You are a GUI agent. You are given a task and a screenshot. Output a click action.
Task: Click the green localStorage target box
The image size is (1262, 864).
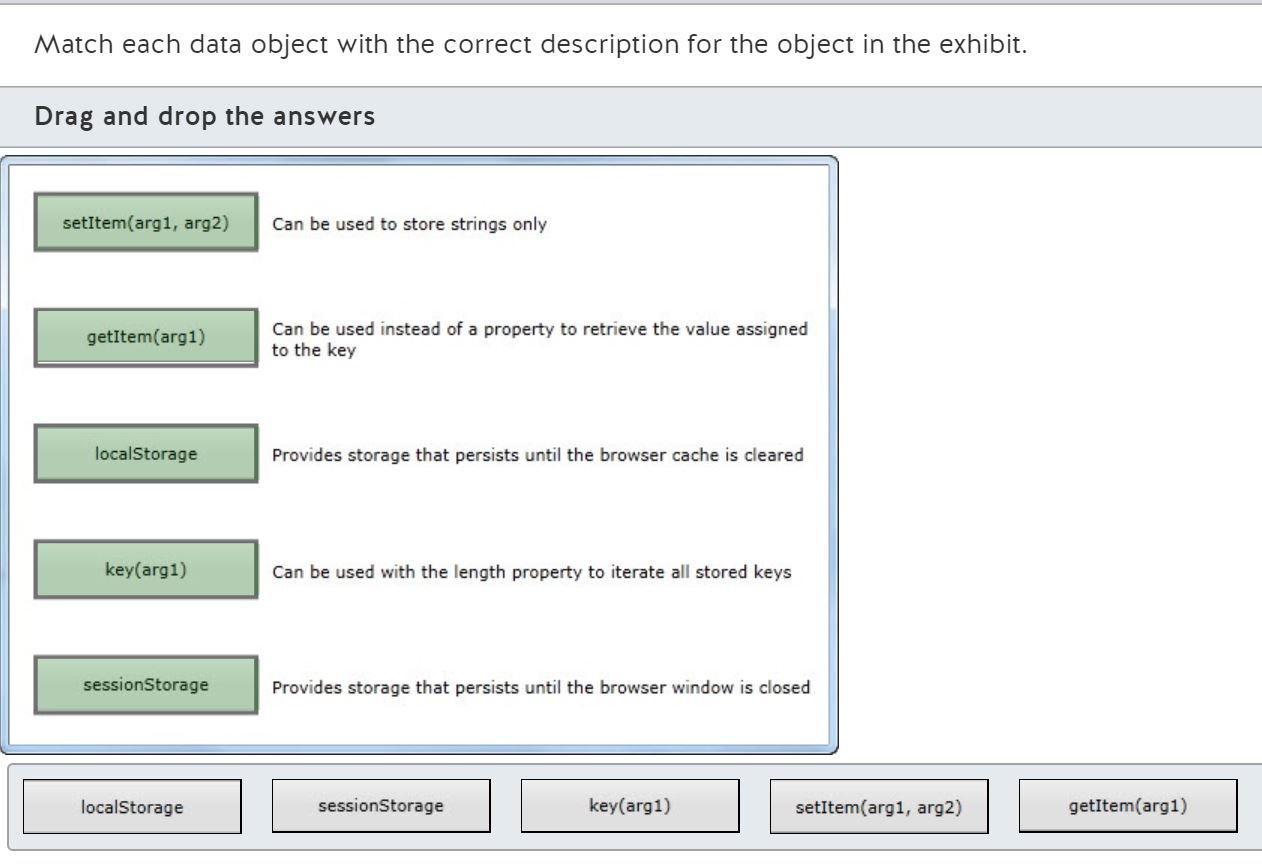(x=146, y=454)
